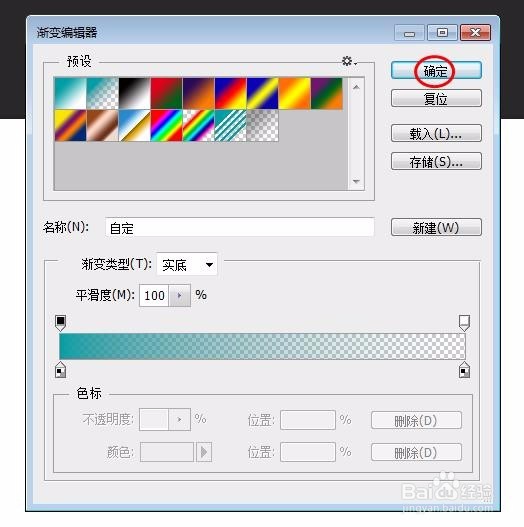Select the blue, yellow, blue gradient preset

click(x=263, y=93)
